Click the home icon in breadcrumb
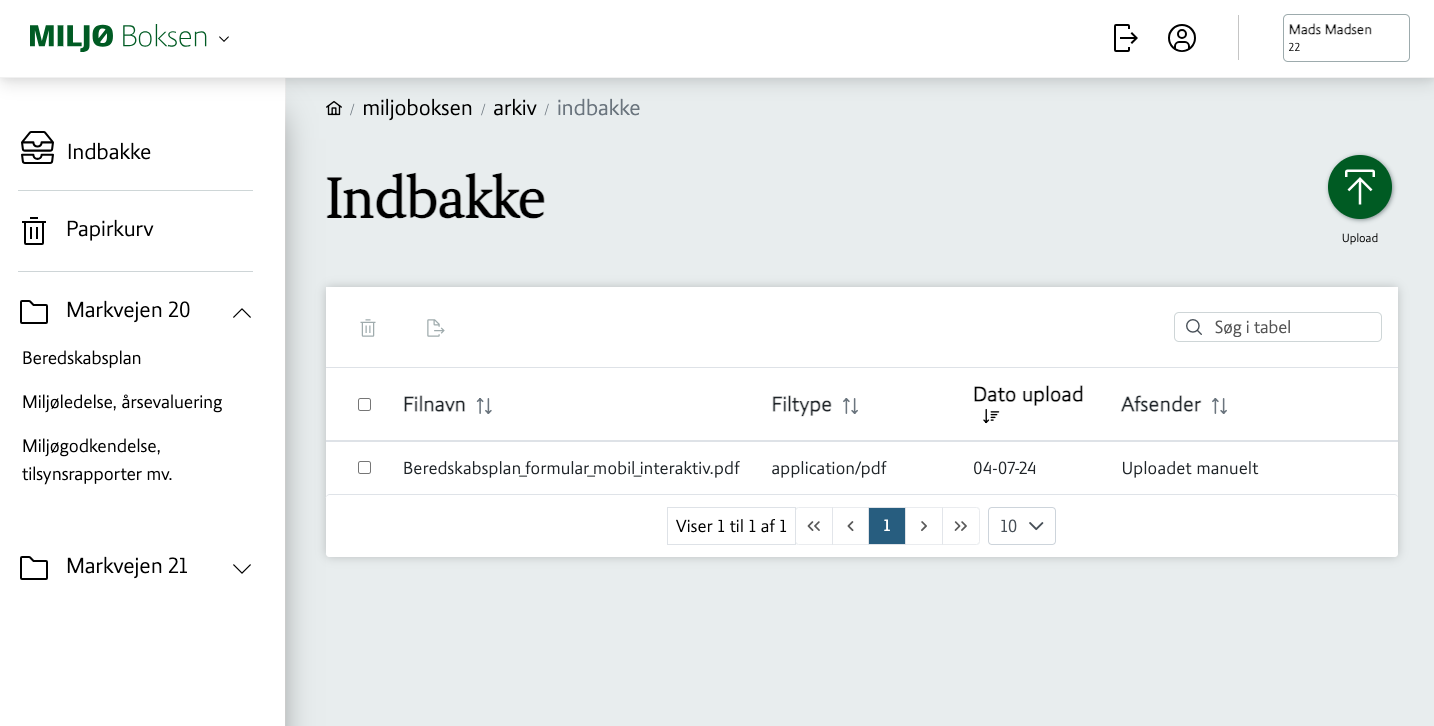1434x726 pixels. click(x=334, y=108)
